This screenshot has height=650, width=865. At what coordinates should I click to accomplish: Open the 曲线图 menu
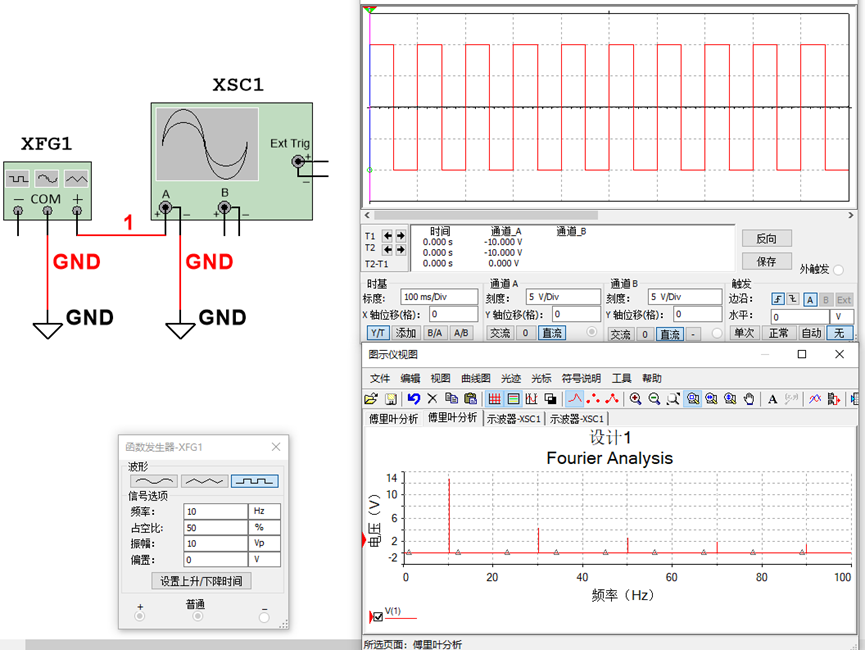pos(474,378)
